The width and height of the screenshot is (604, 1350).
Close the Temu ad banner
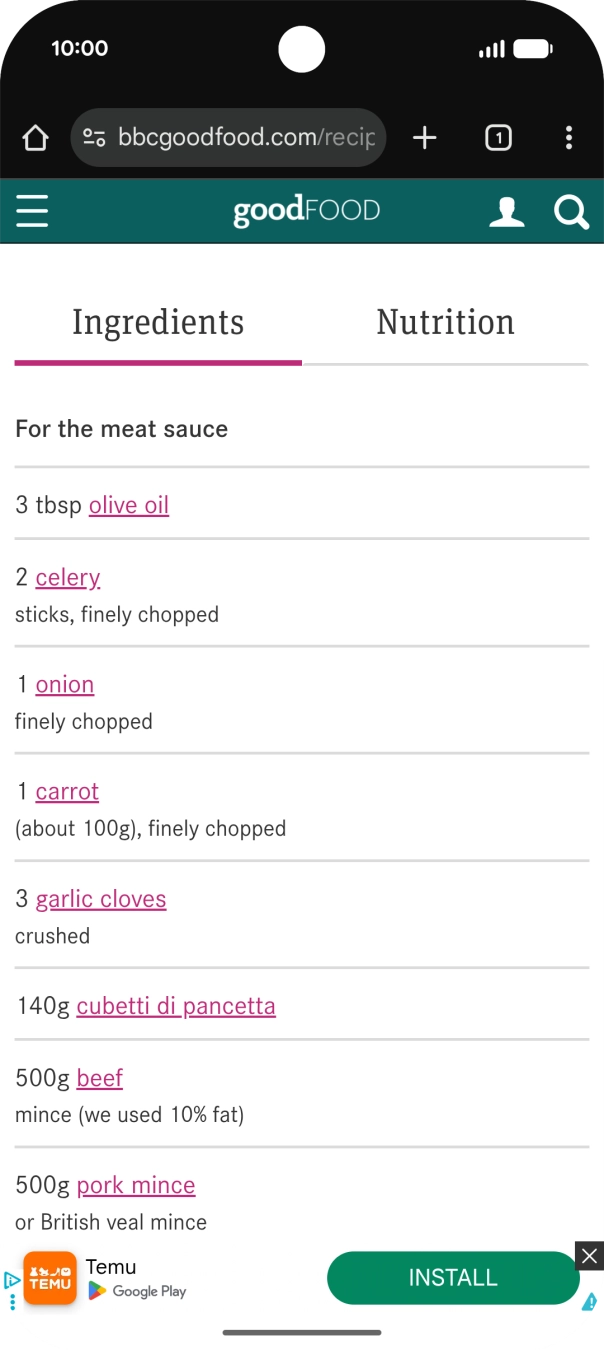[589, 1256]
